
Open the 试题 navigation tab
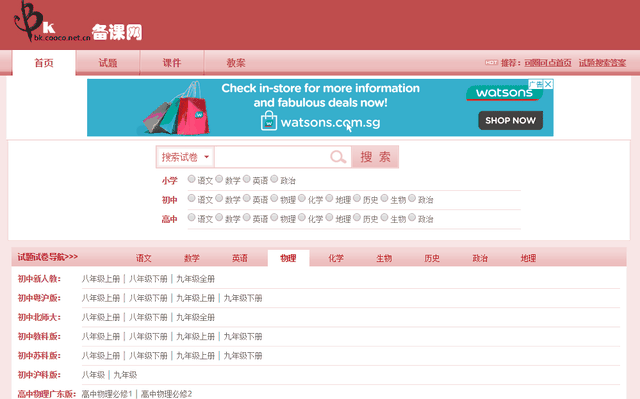[108, 63]
